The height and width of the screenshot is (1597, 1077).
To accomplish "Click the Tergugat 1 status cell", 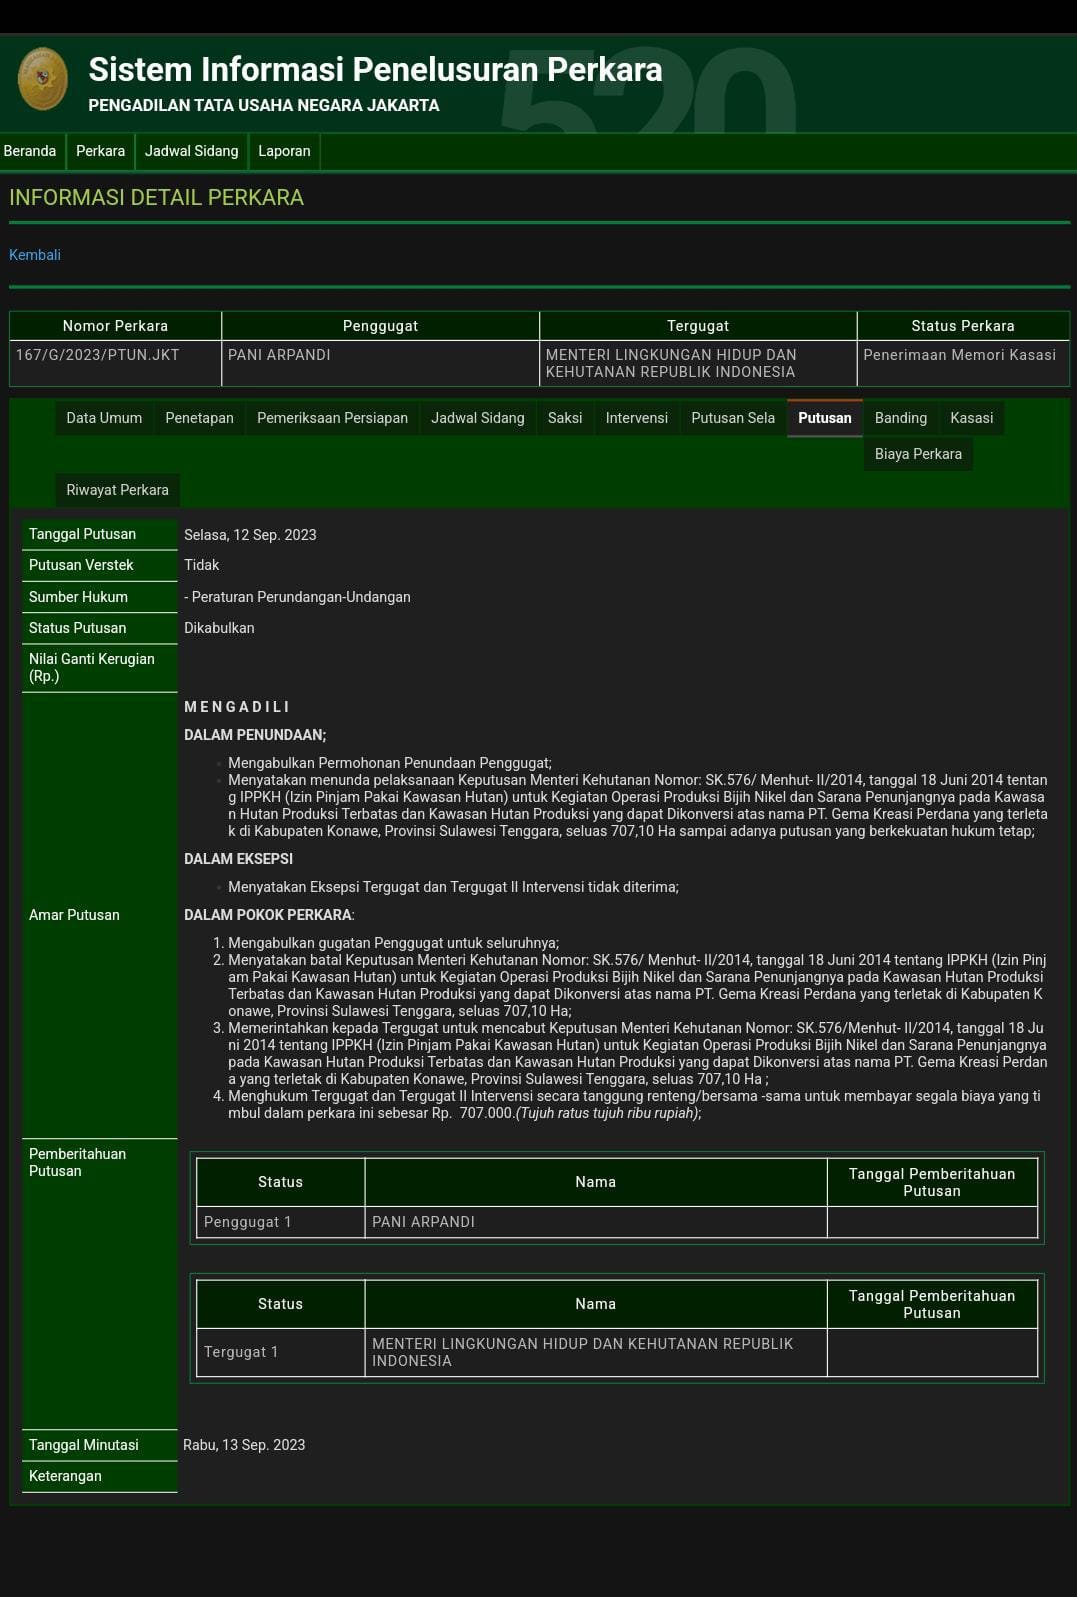I will (281, 1352).
